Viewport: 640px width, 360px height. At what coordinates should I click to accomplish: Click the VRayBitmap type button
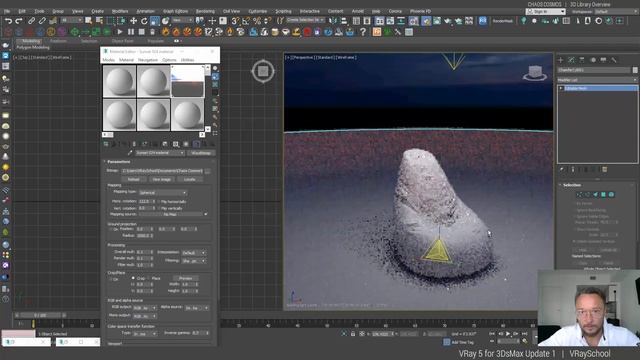pos(201,153)
